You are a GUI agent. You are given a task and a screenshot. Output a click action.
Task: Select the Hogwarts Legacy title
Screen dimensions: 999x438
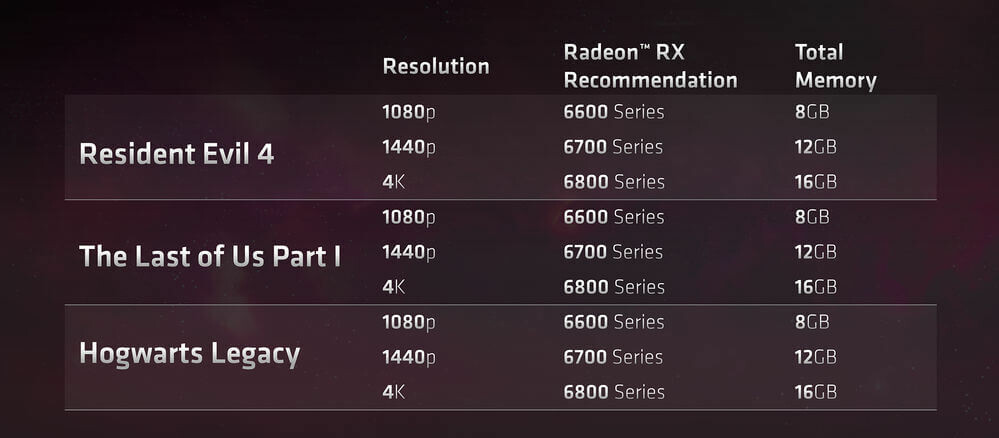pos(189,355)
